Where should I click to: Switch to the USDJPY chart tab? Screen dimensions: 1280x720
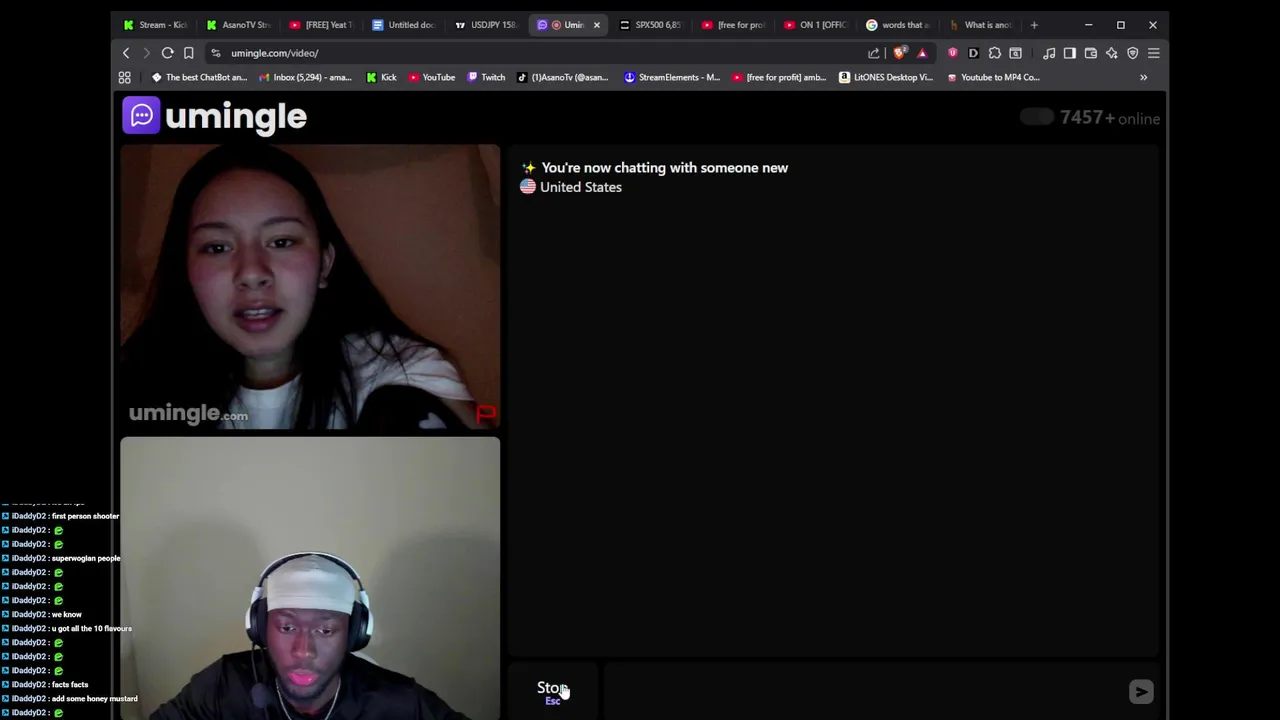point(487,25)
